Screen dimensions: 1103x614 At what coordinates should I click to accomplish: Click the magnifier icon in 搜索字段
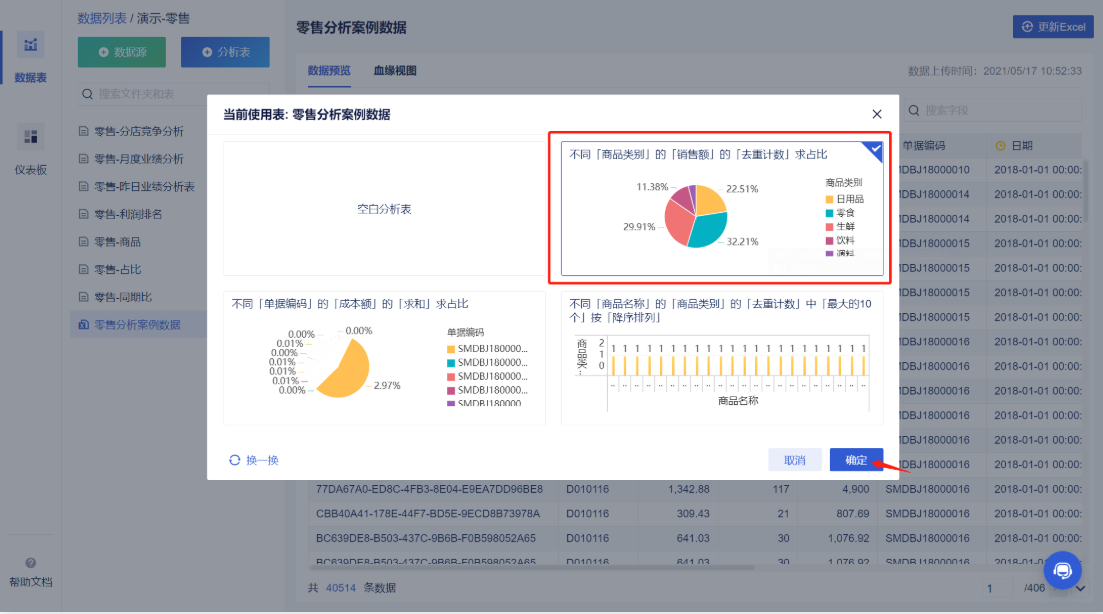point(914,110)
